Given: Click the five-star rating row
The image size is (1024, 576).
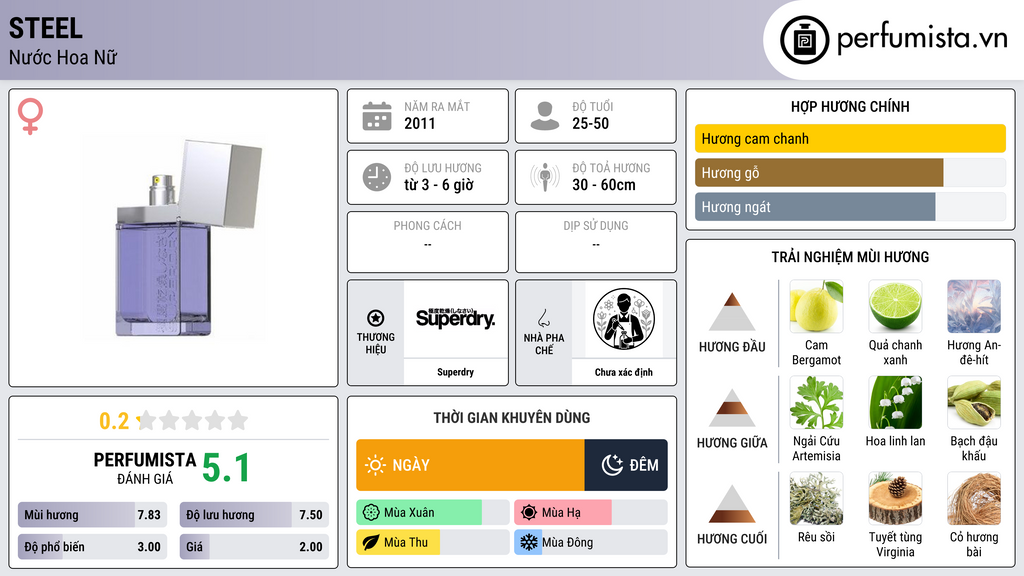Looking at the screenshot, I should 193,420.
